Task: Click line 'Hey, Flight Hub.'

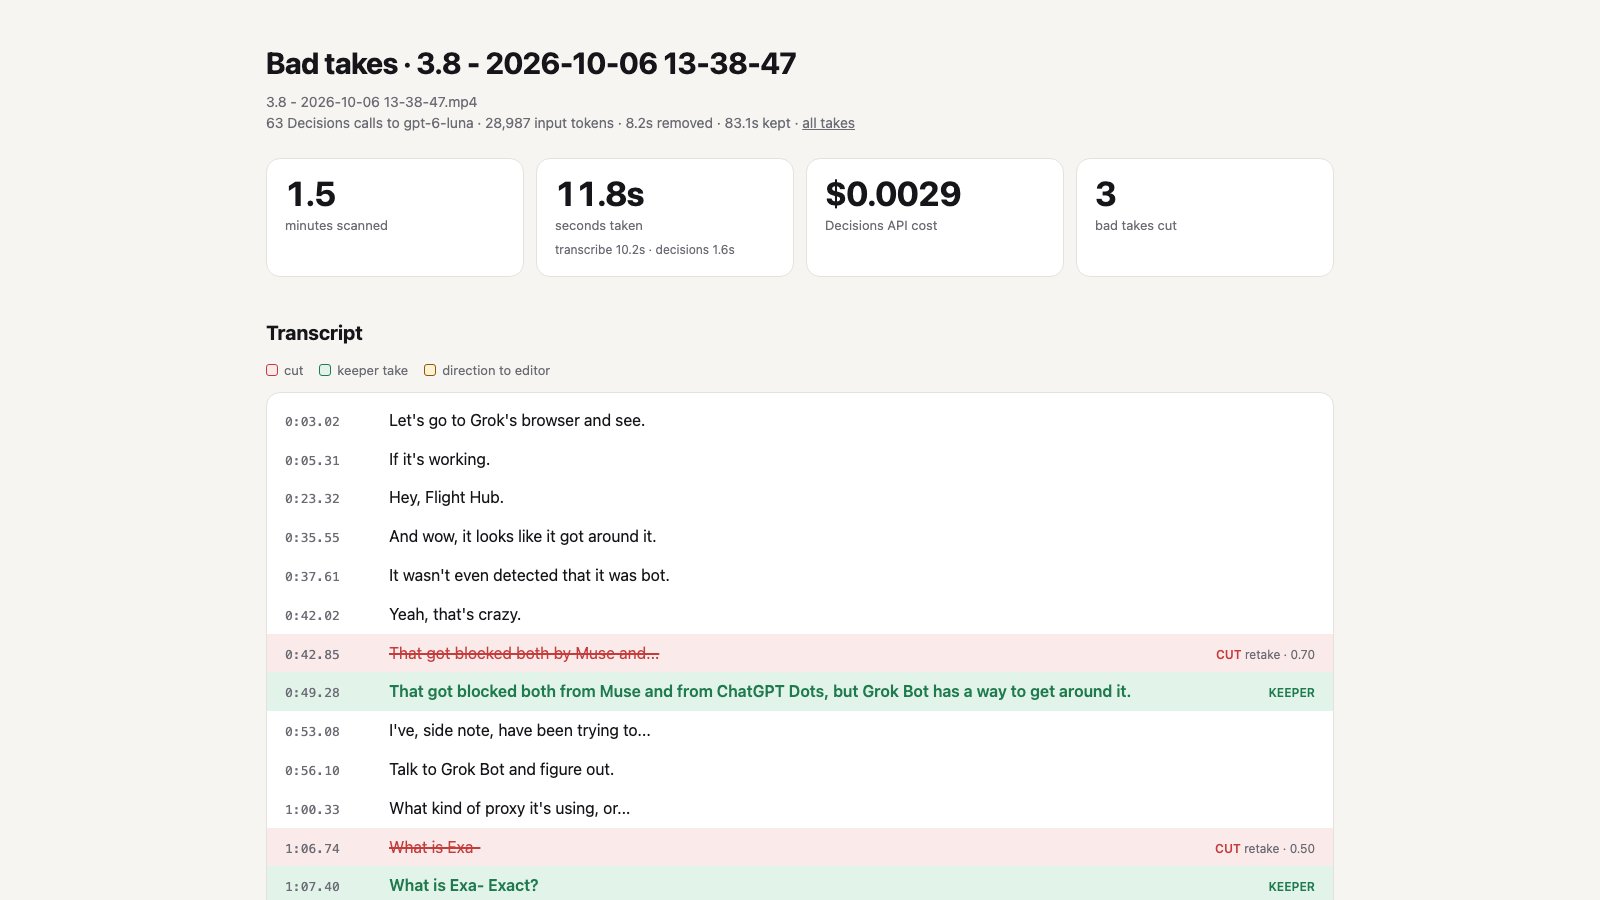Action: pos(446,497)
